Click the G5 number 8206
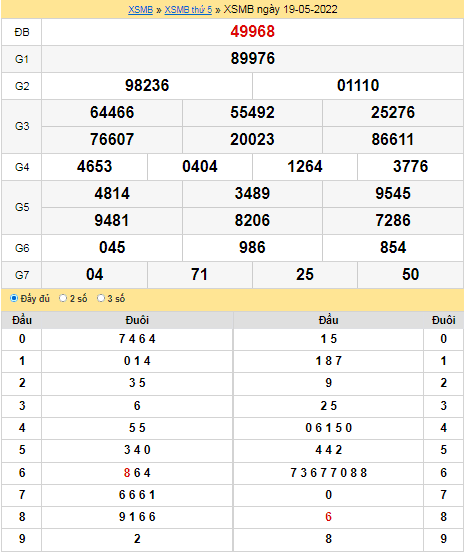 pyautogui.click(x=252, y=220)
